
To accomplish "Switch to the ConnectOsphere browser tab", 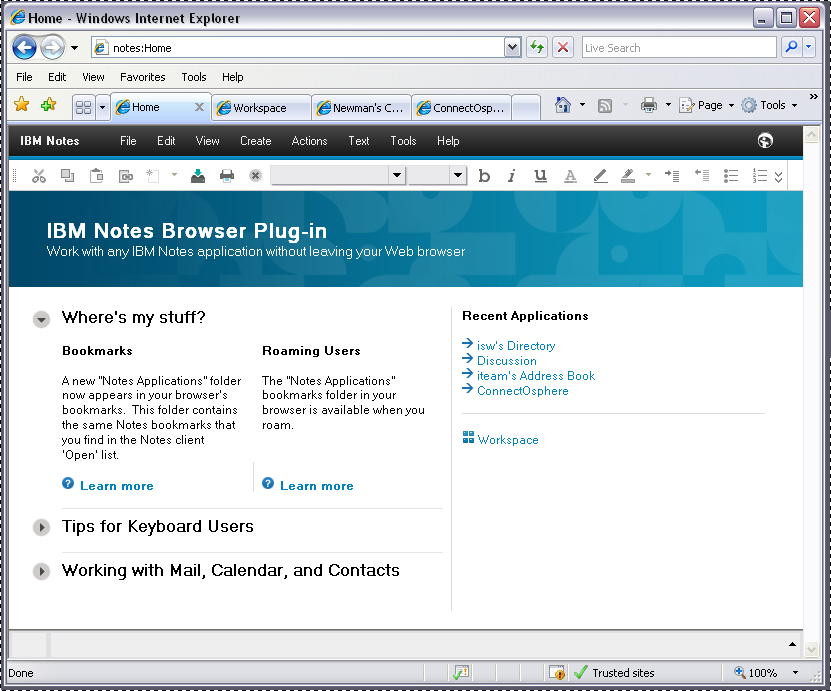I will [x=462, y=108].
